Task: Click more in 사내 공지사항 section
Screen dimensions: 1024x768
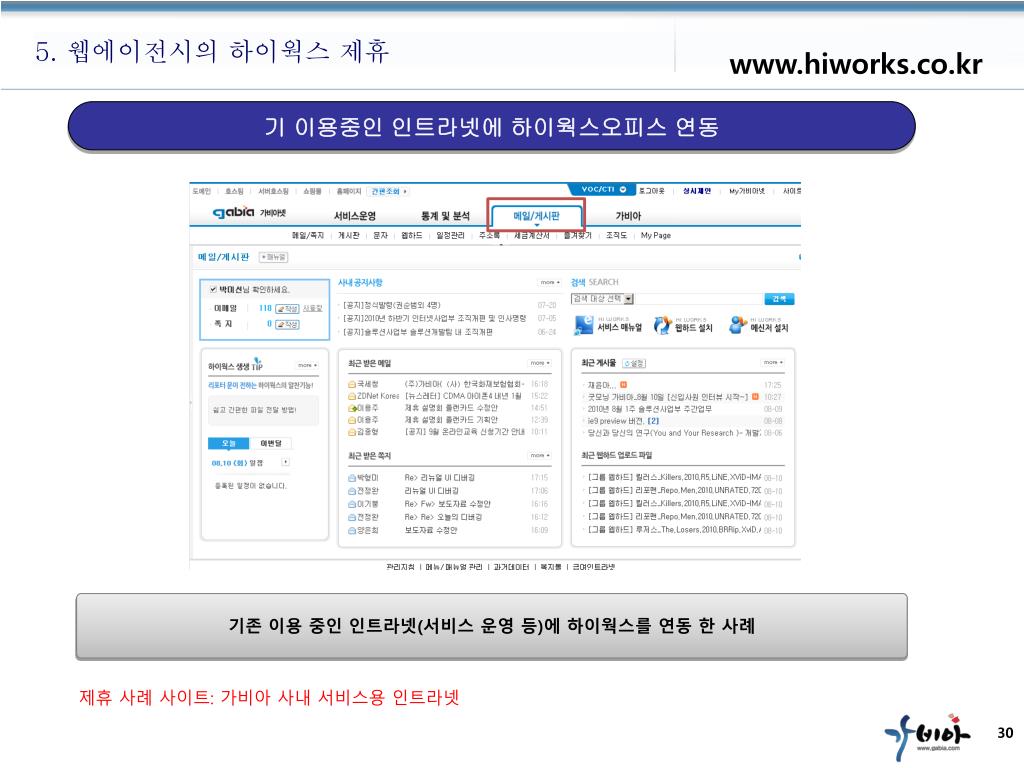Action: click(549, 282)
